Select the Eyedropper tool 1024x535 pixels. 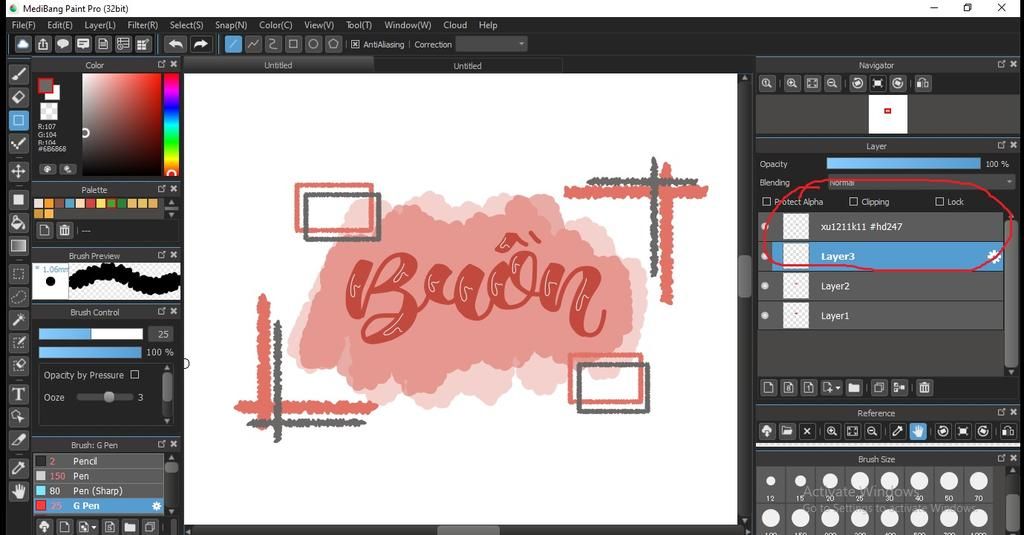click(x=18, y=468)
